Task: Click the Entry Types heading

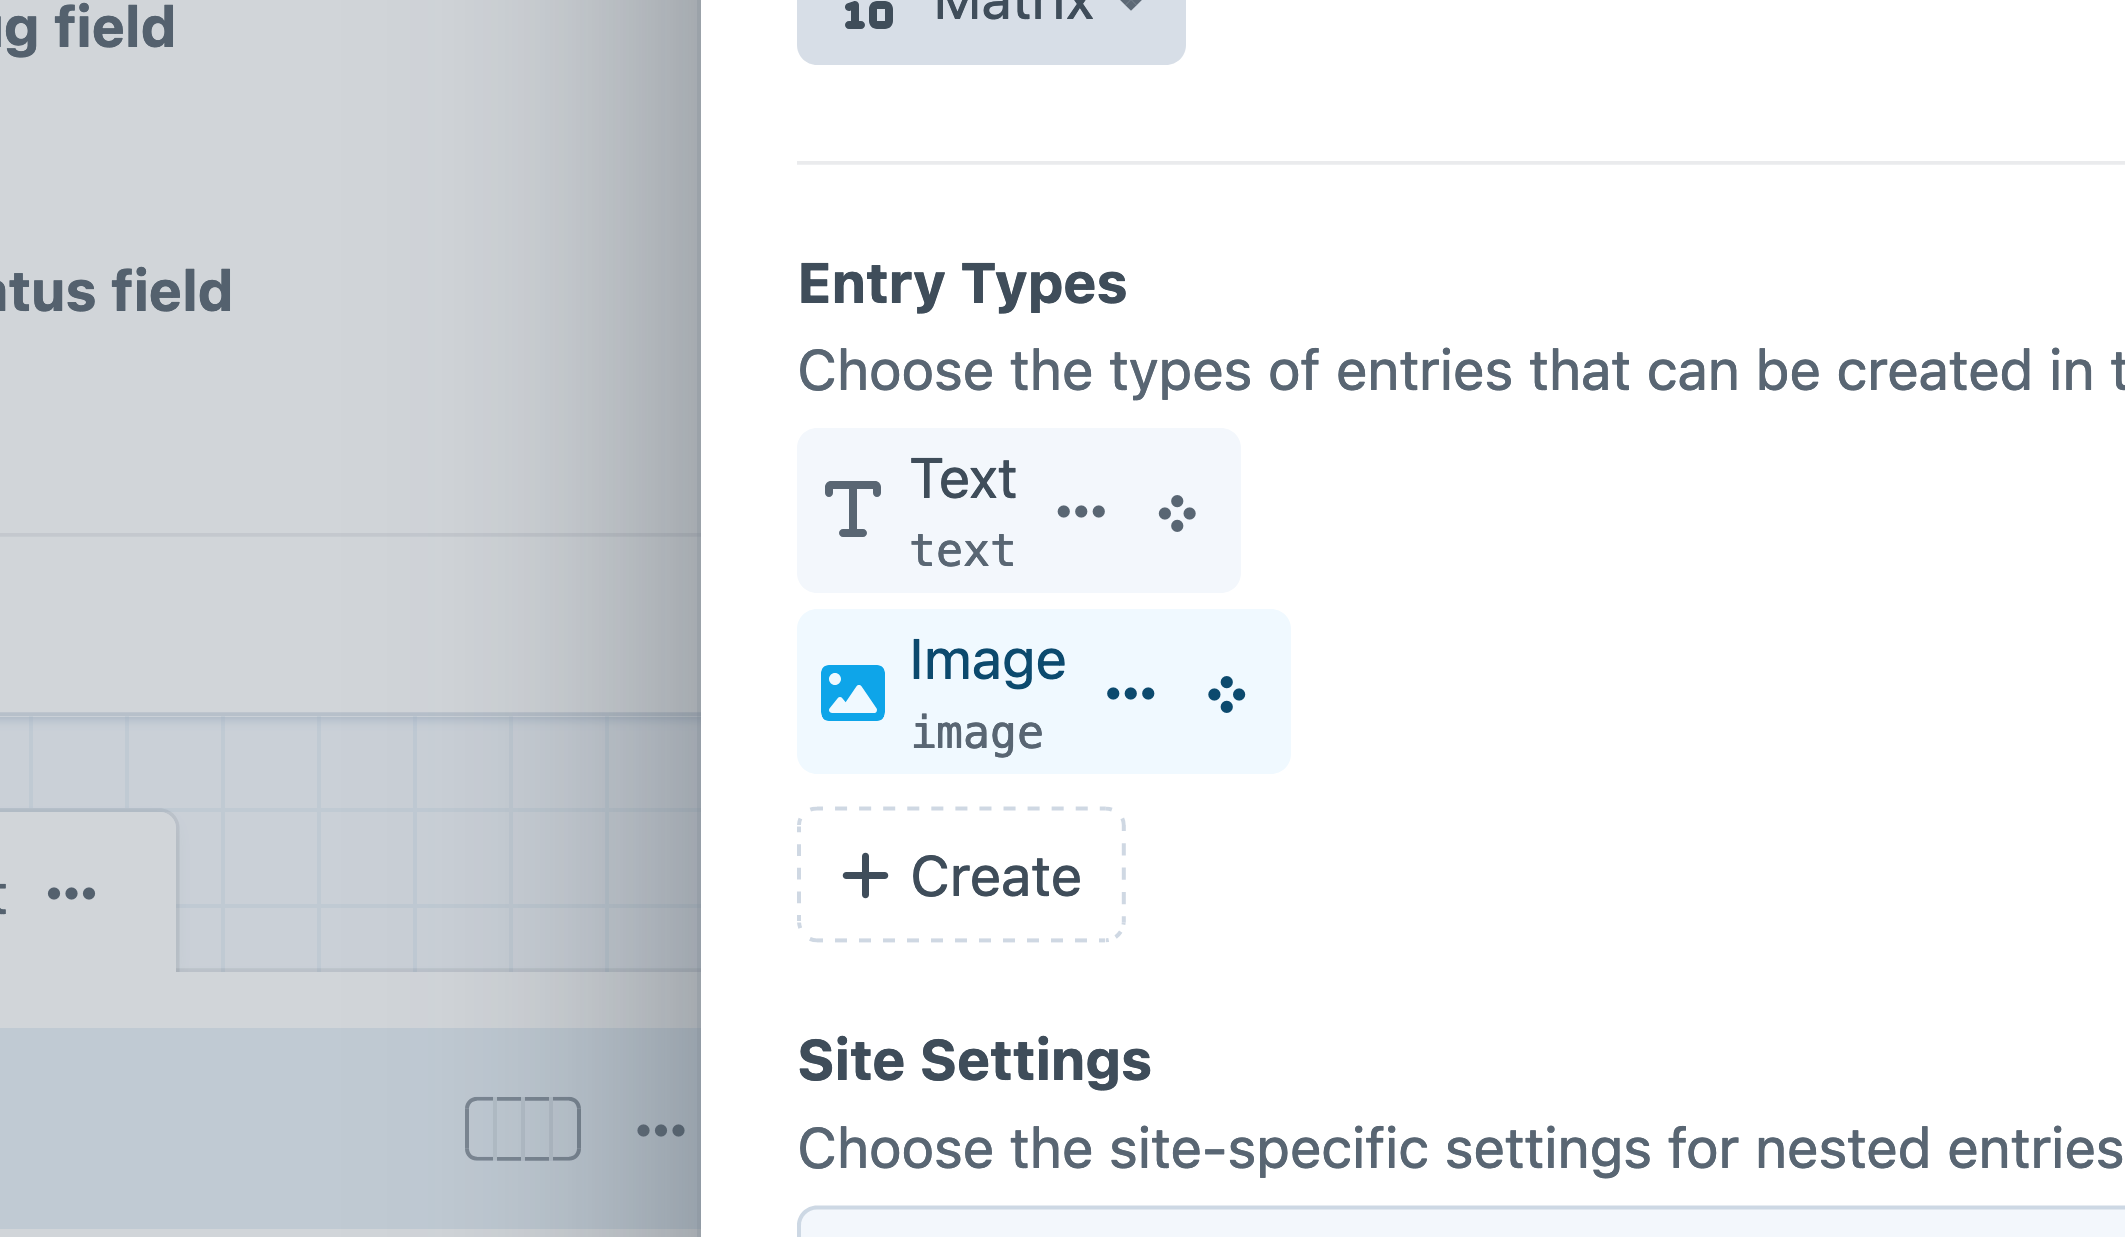Action: (962, 284)
